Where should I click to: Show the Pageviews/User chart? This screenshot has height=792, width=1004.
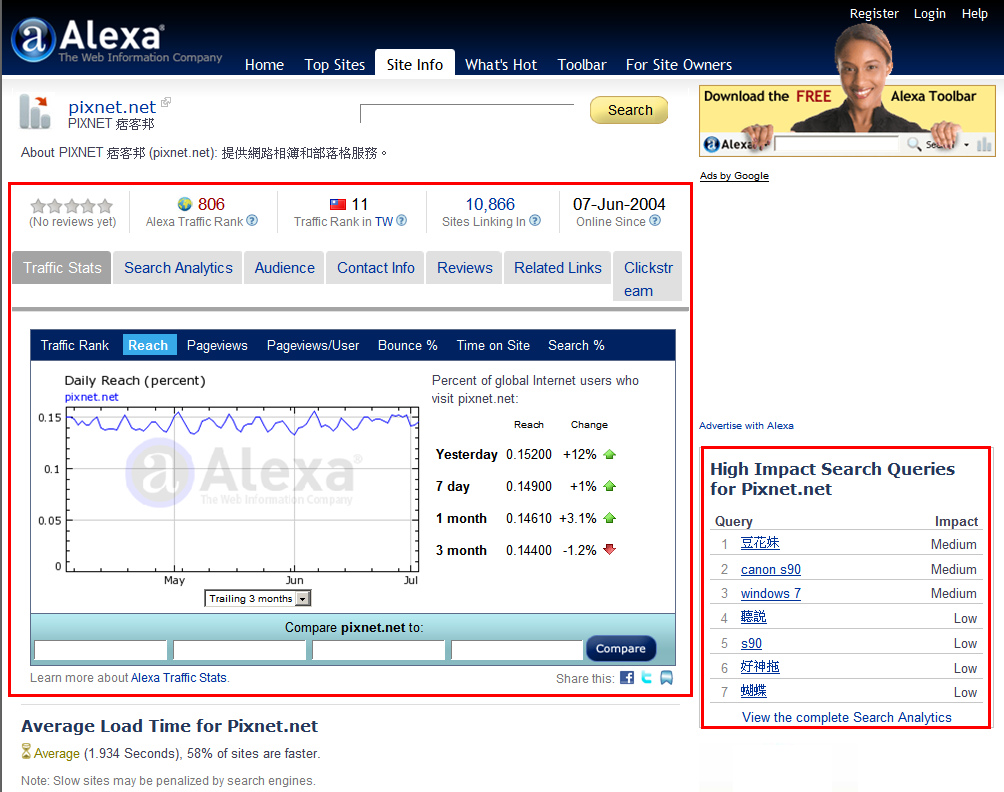(x=312, y=345)
